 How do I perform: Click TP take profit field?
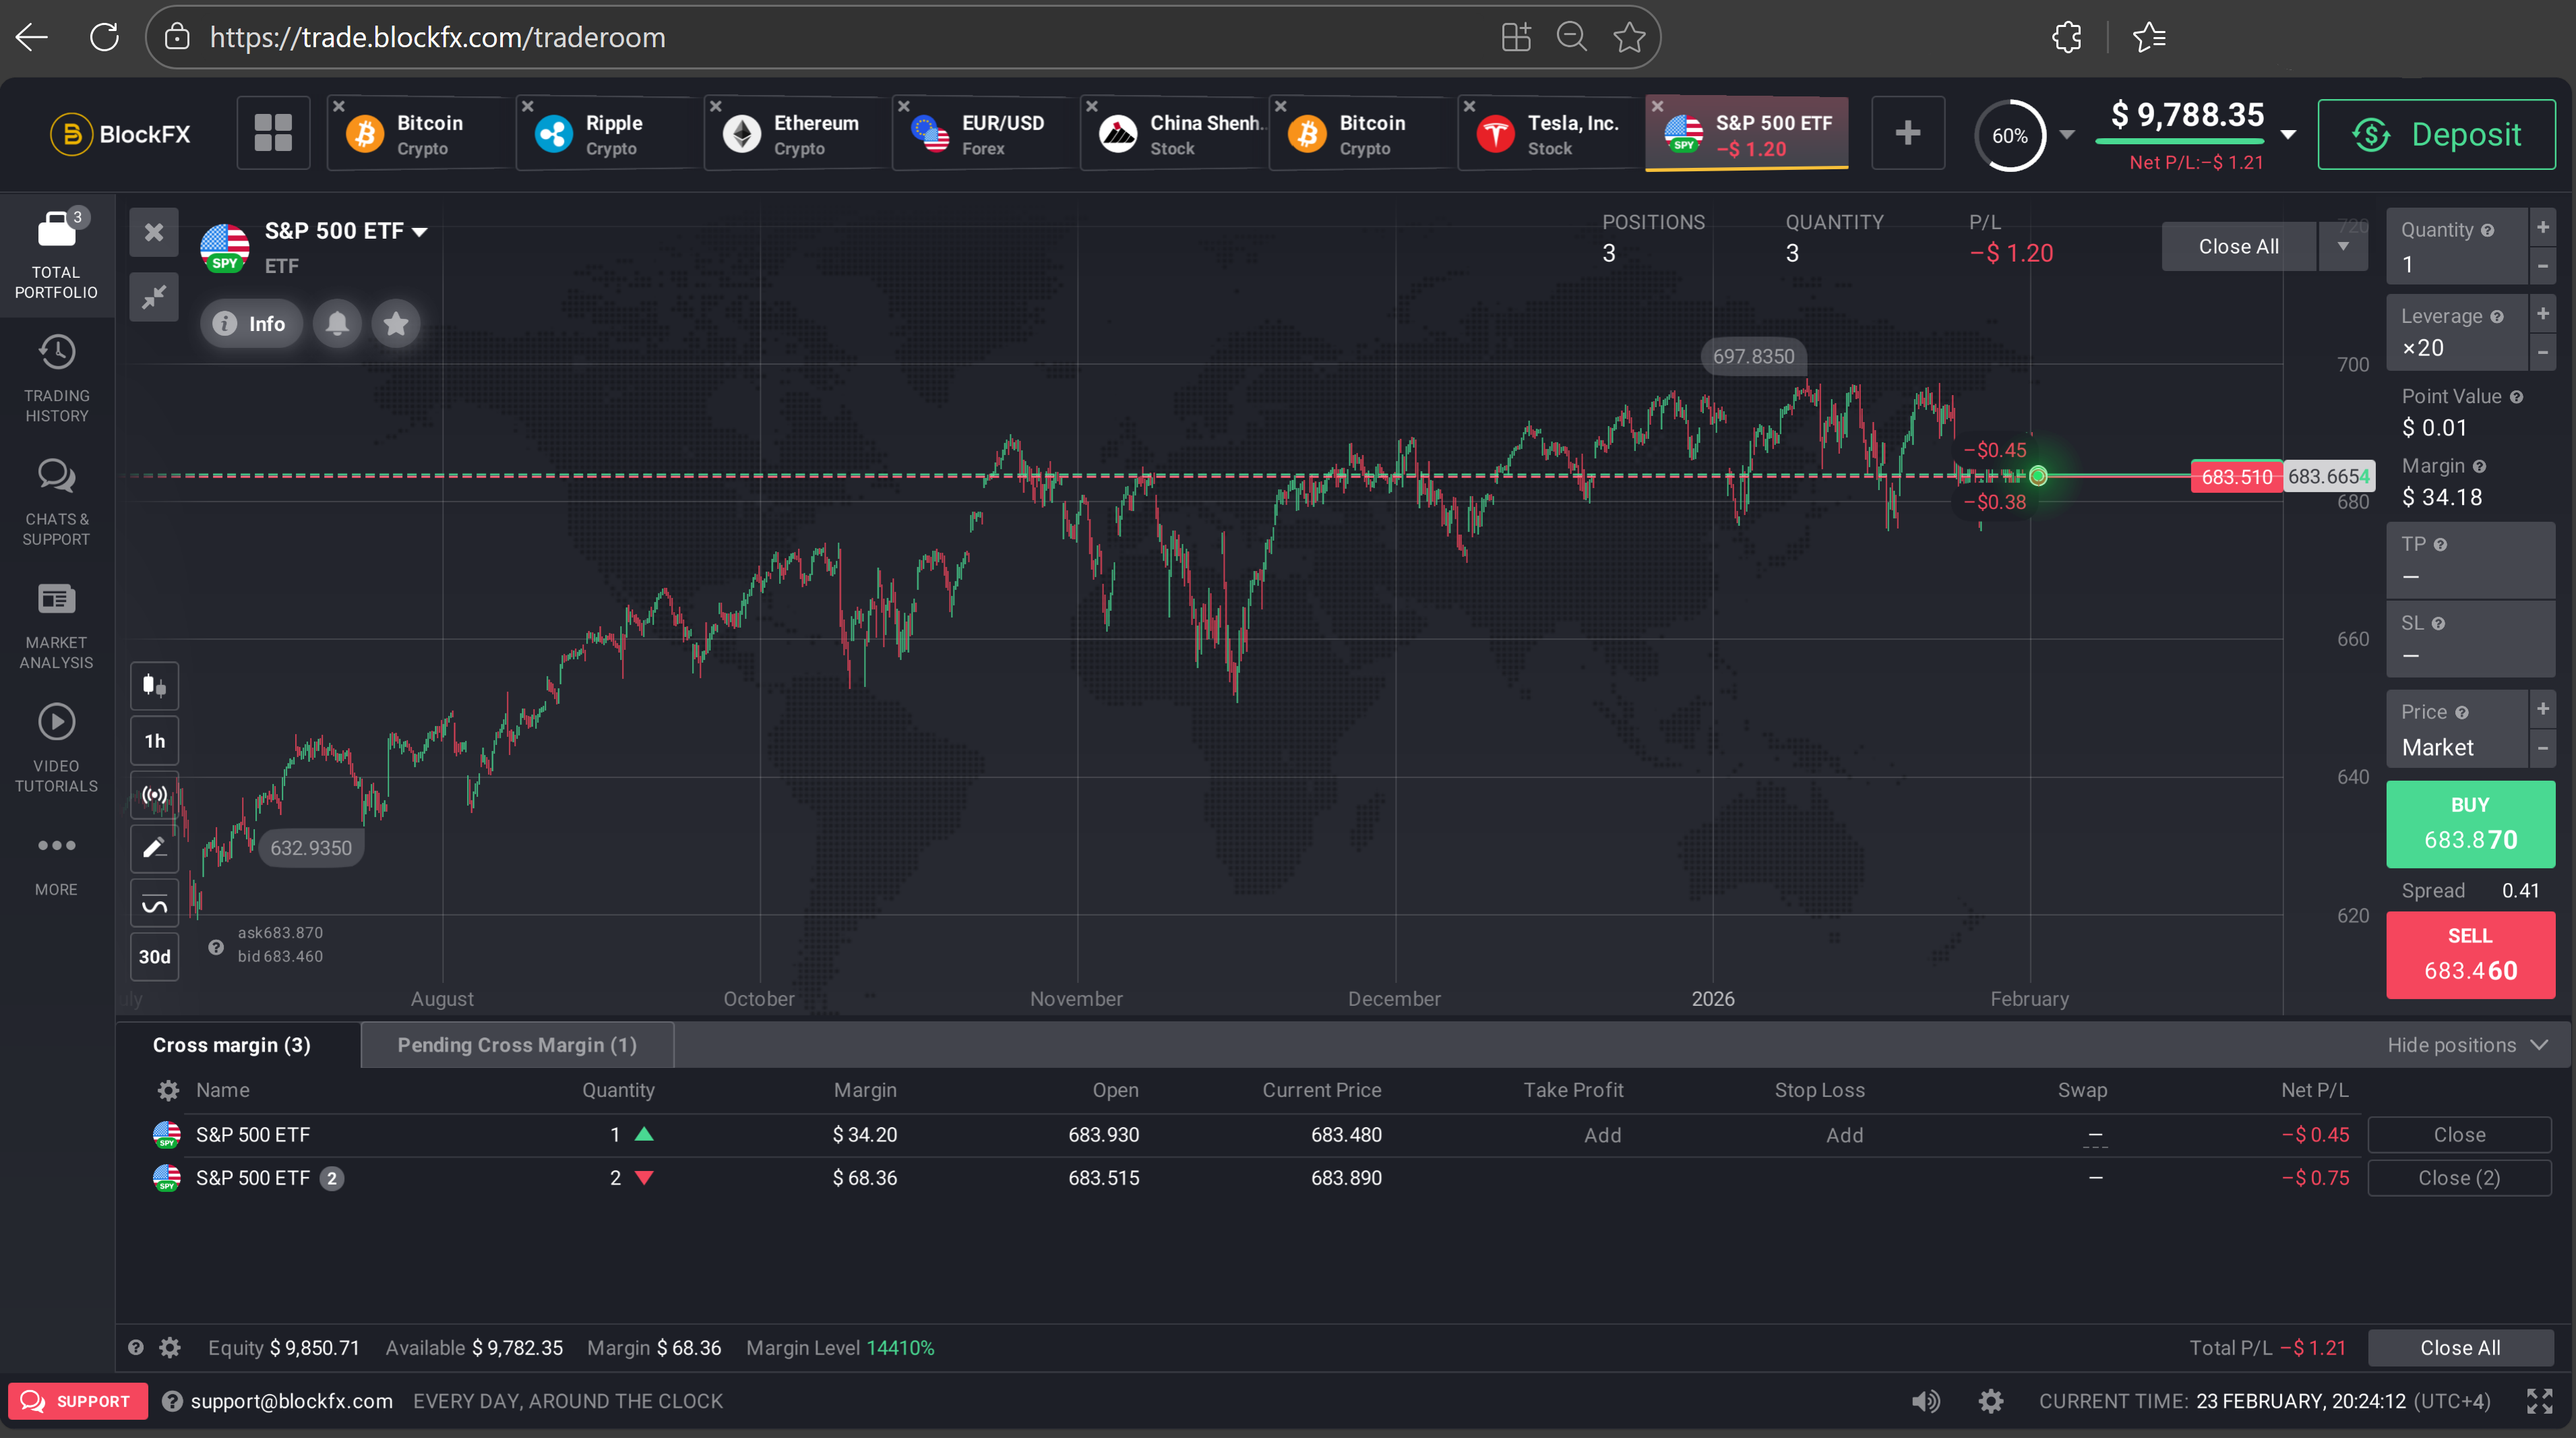2470,560
